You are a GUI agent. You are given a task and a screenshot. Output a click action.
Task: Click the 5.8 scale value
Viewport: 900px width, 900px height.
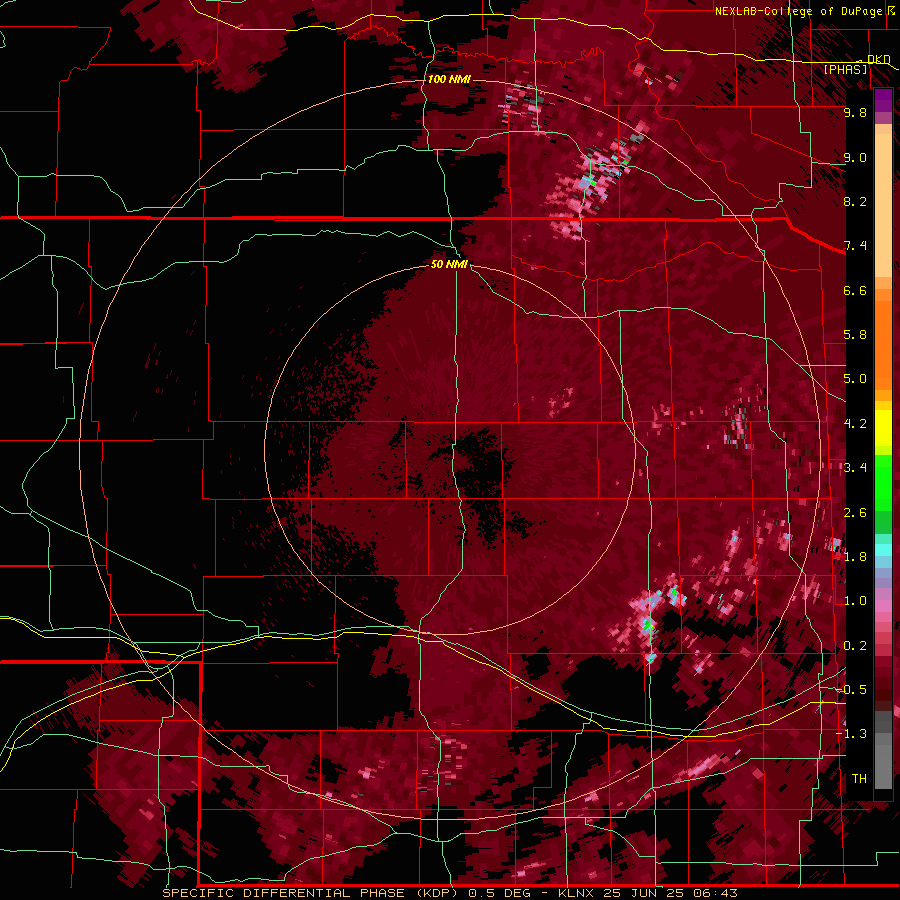855,335
